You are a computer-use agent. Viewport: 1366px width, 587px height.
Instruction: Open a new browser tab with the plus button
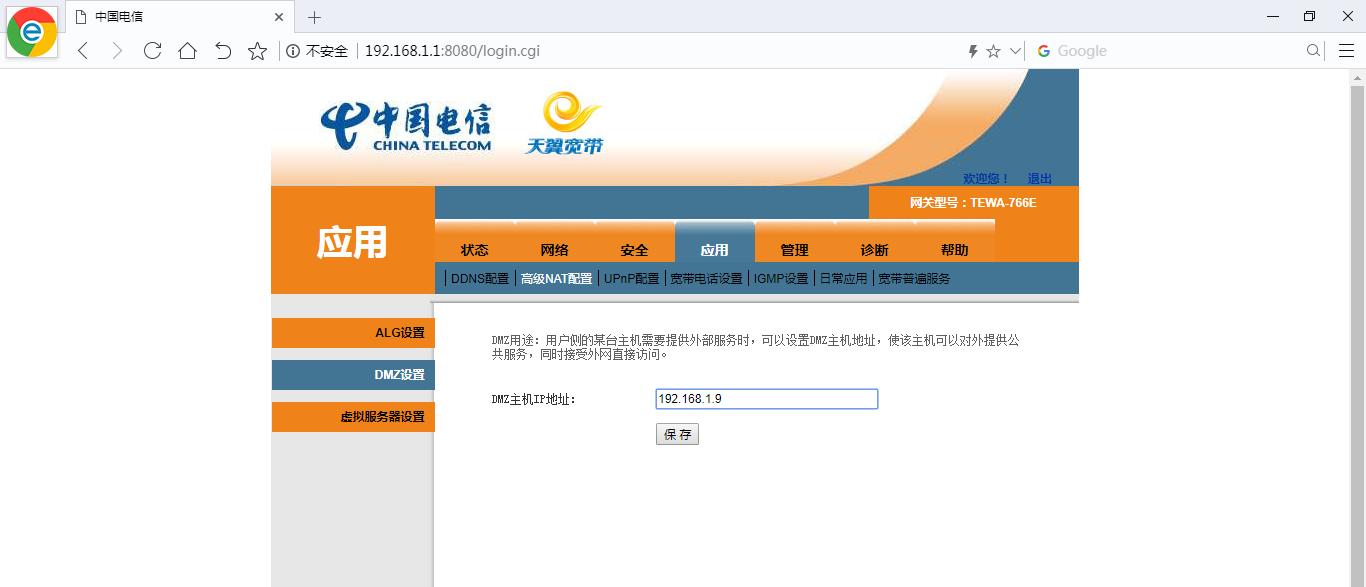pyautogui.click(x=314, y=17)
